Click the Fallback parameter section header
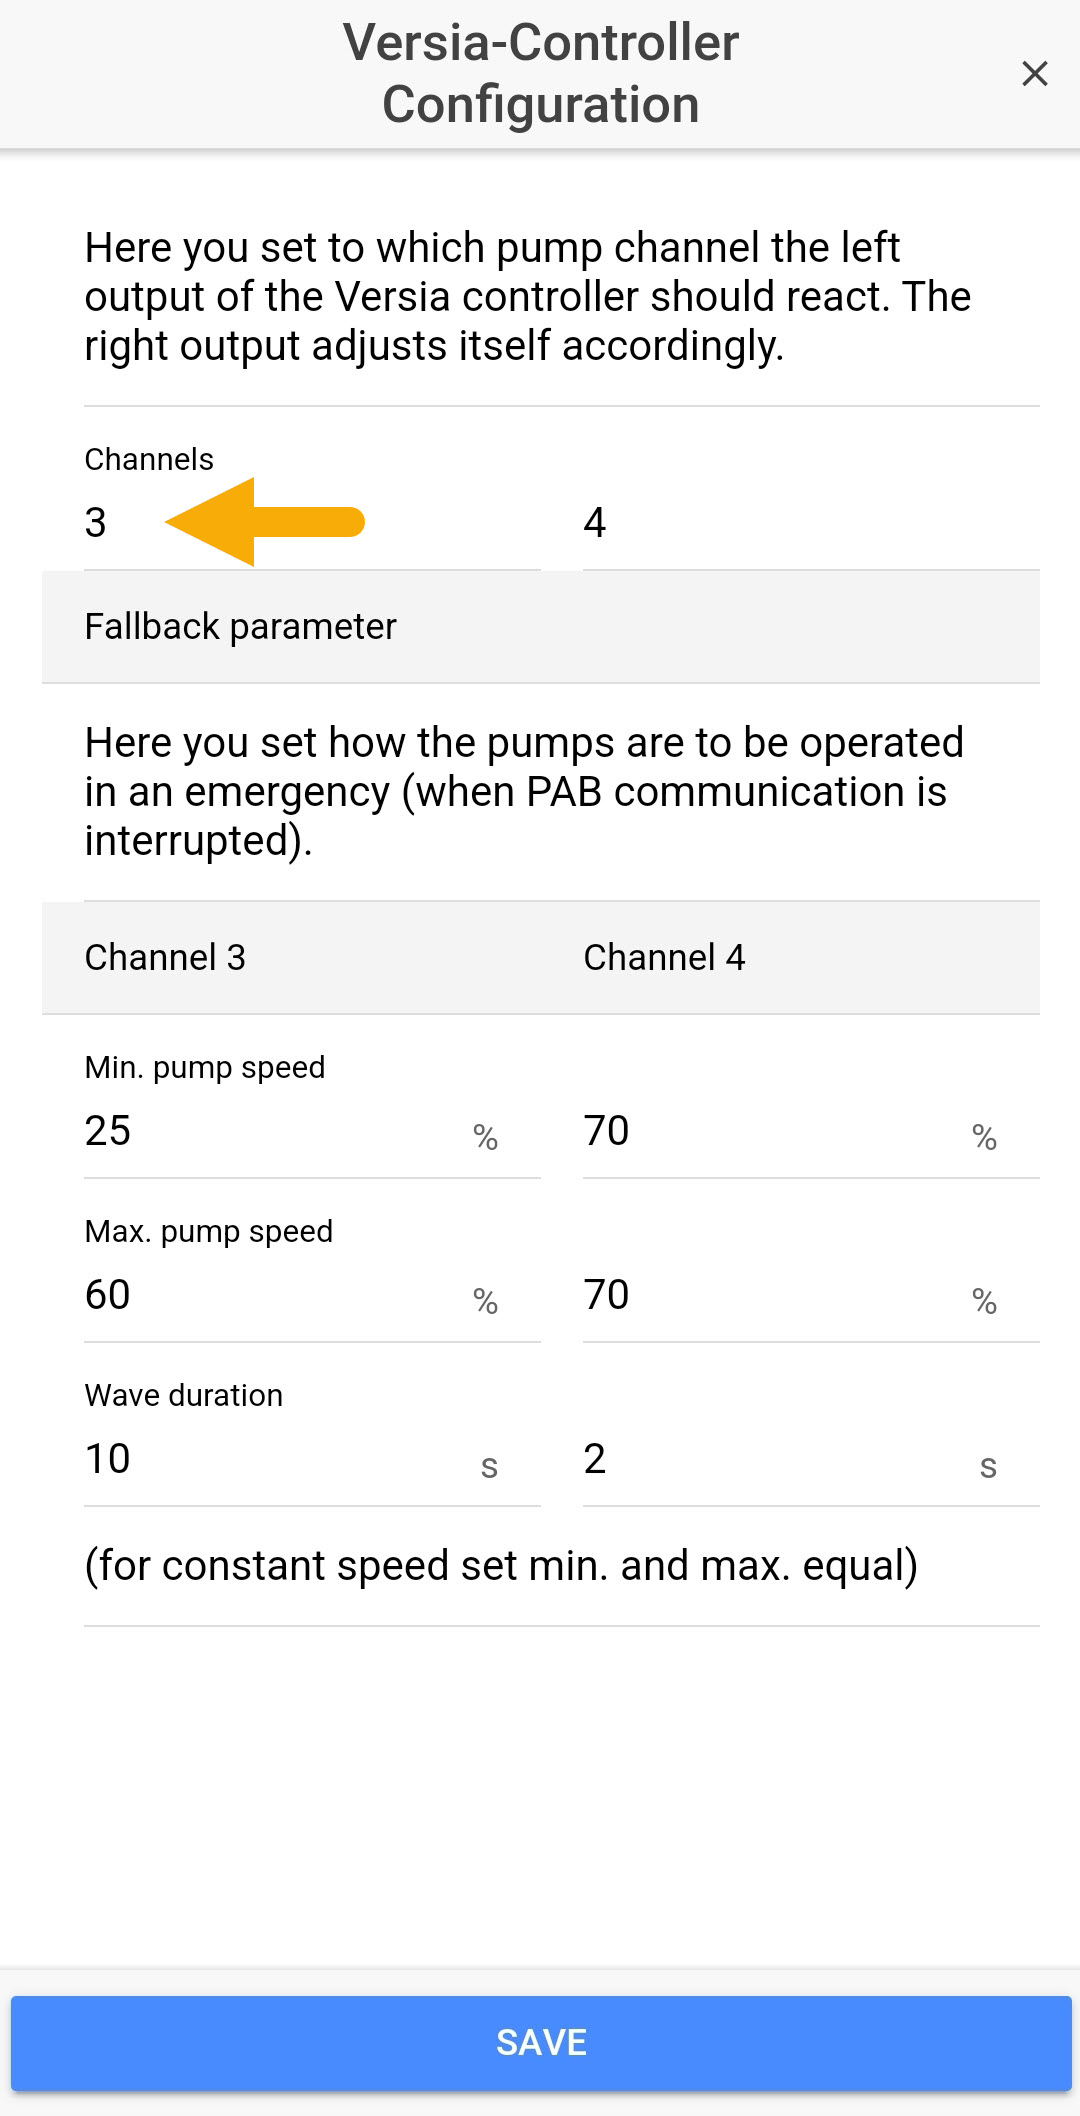The image size is (1080, 2116). (x=241, y=627)
